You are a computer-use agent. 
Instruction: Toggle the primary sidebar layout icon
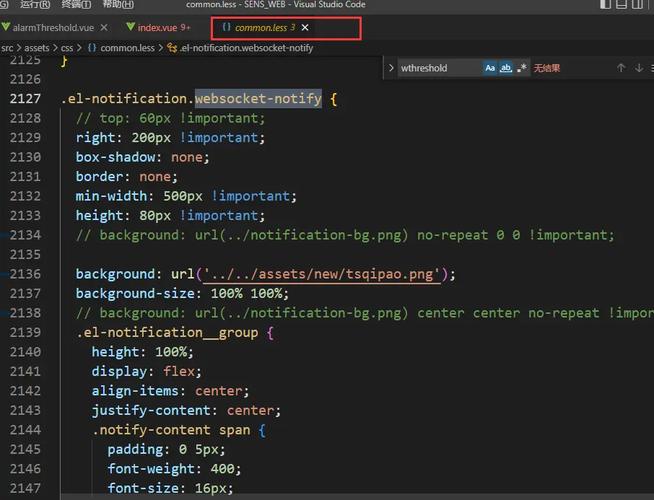click(x=605, y=4)
